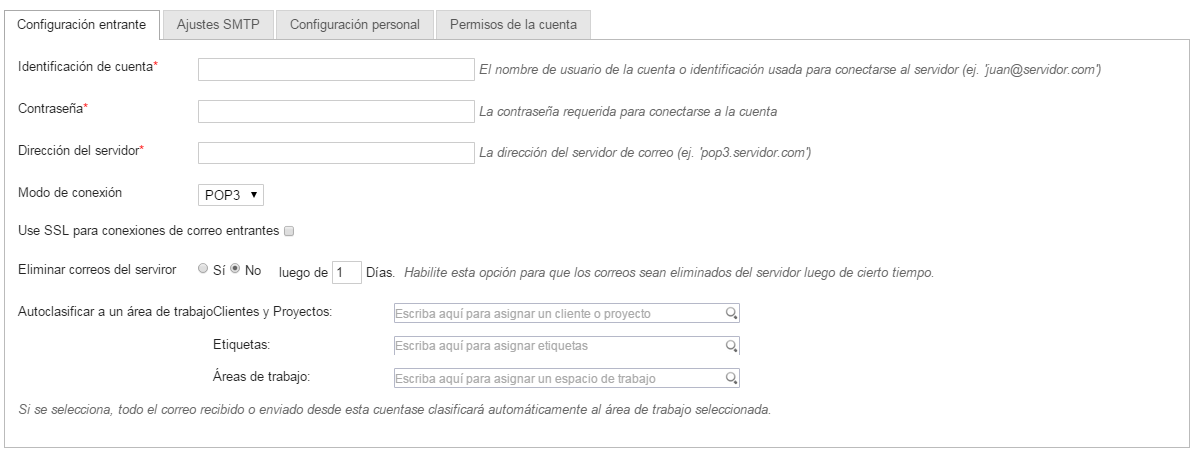Open the Modo de conexión POP3 dropdown

point(231,194)
